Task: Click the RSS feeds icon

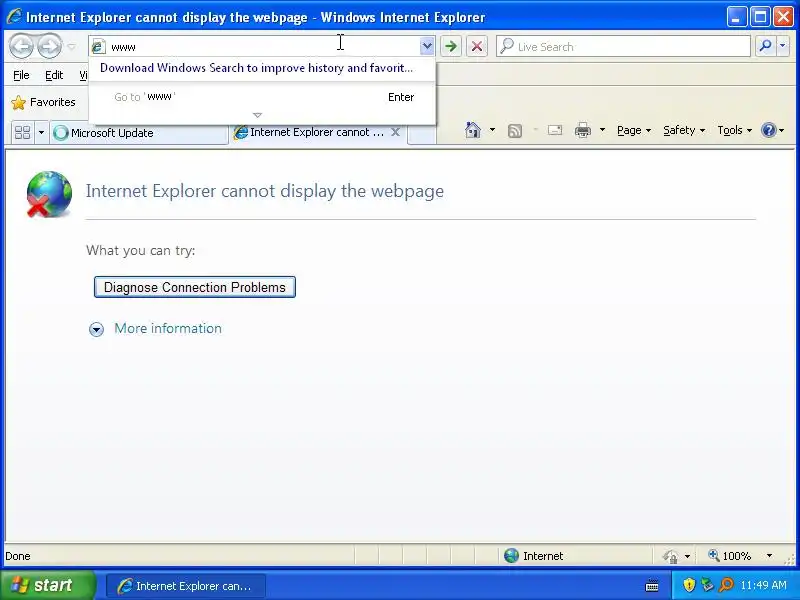Action: tap(515, 131)
